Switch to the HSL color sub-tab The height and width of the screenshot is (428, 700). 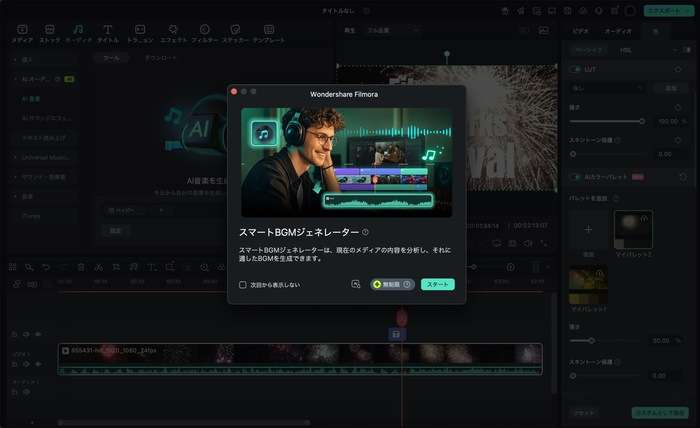[625, 50]
